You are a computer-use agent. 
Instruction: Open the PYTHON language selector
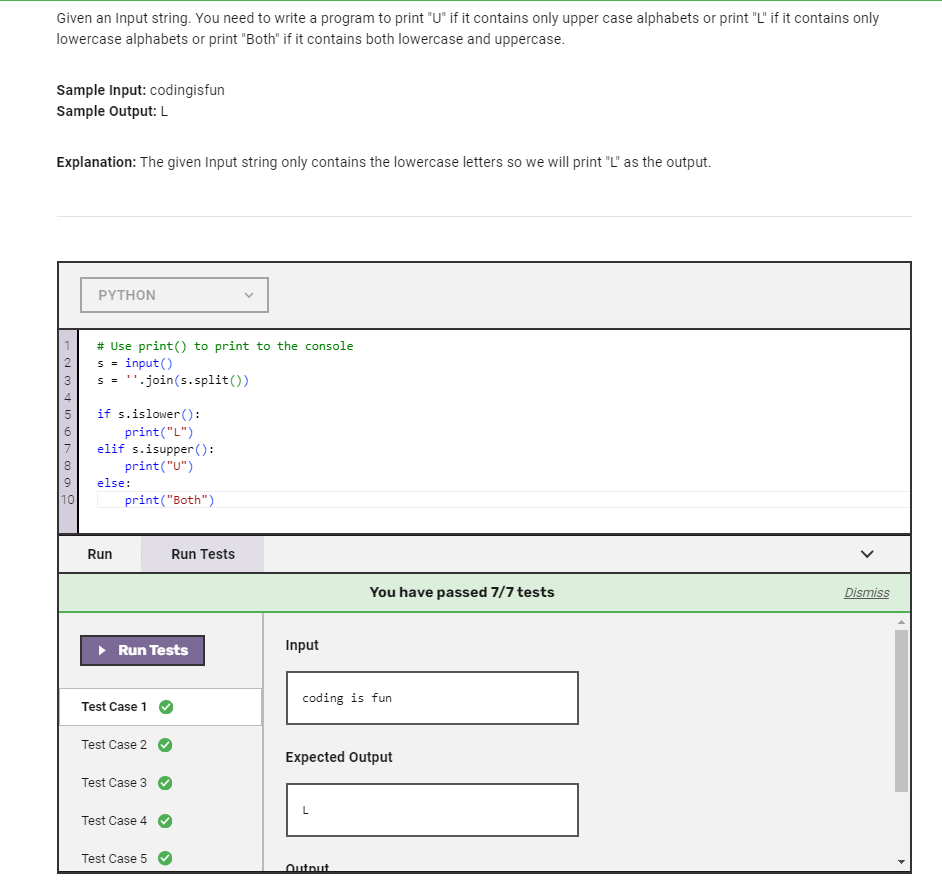(x=174, y=294)
